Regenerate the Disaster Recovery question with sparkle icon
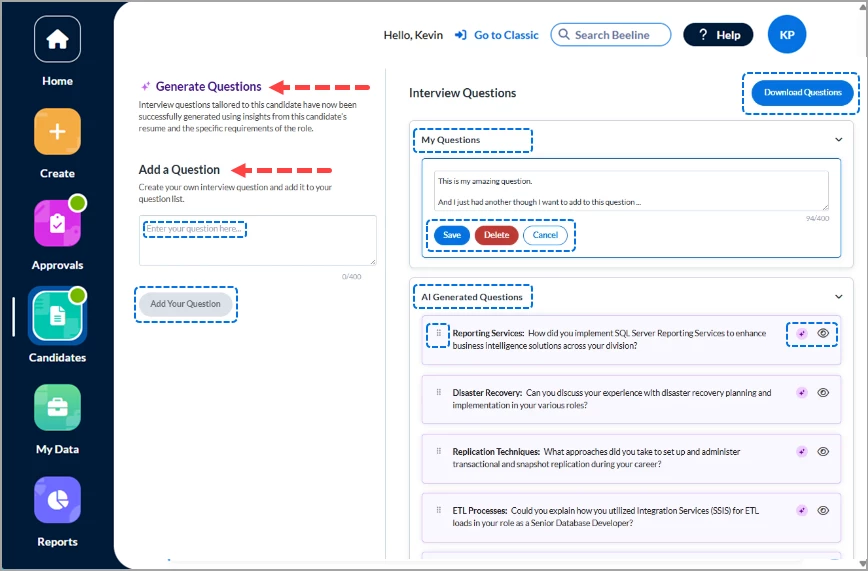Screen dimensions: 868x571 (802, 393)
